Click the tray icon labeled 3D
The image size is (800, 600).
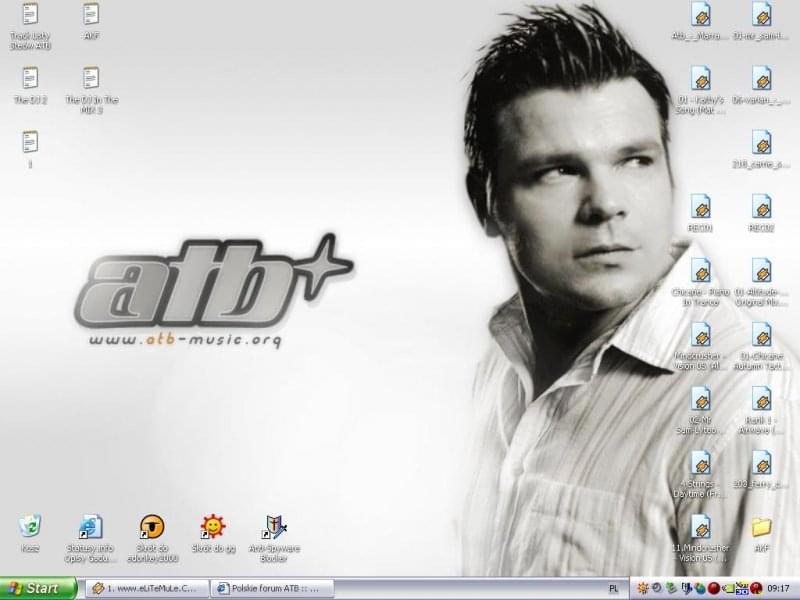pos(742,588)
